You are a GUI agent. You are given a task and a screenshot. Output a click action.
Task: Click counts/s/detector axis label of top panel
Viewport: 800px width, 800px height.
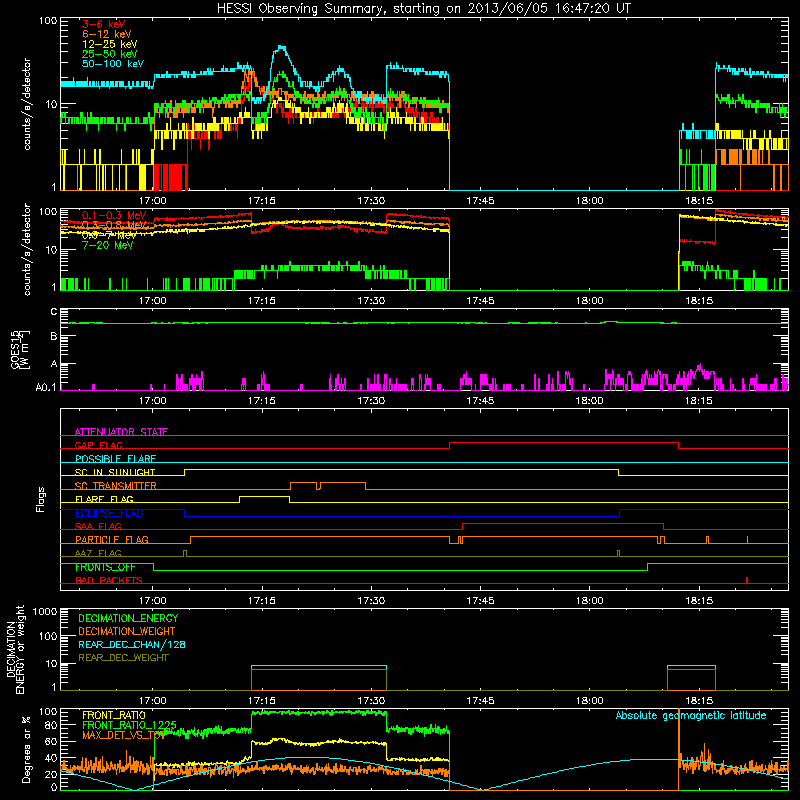(x=27, y=105)
